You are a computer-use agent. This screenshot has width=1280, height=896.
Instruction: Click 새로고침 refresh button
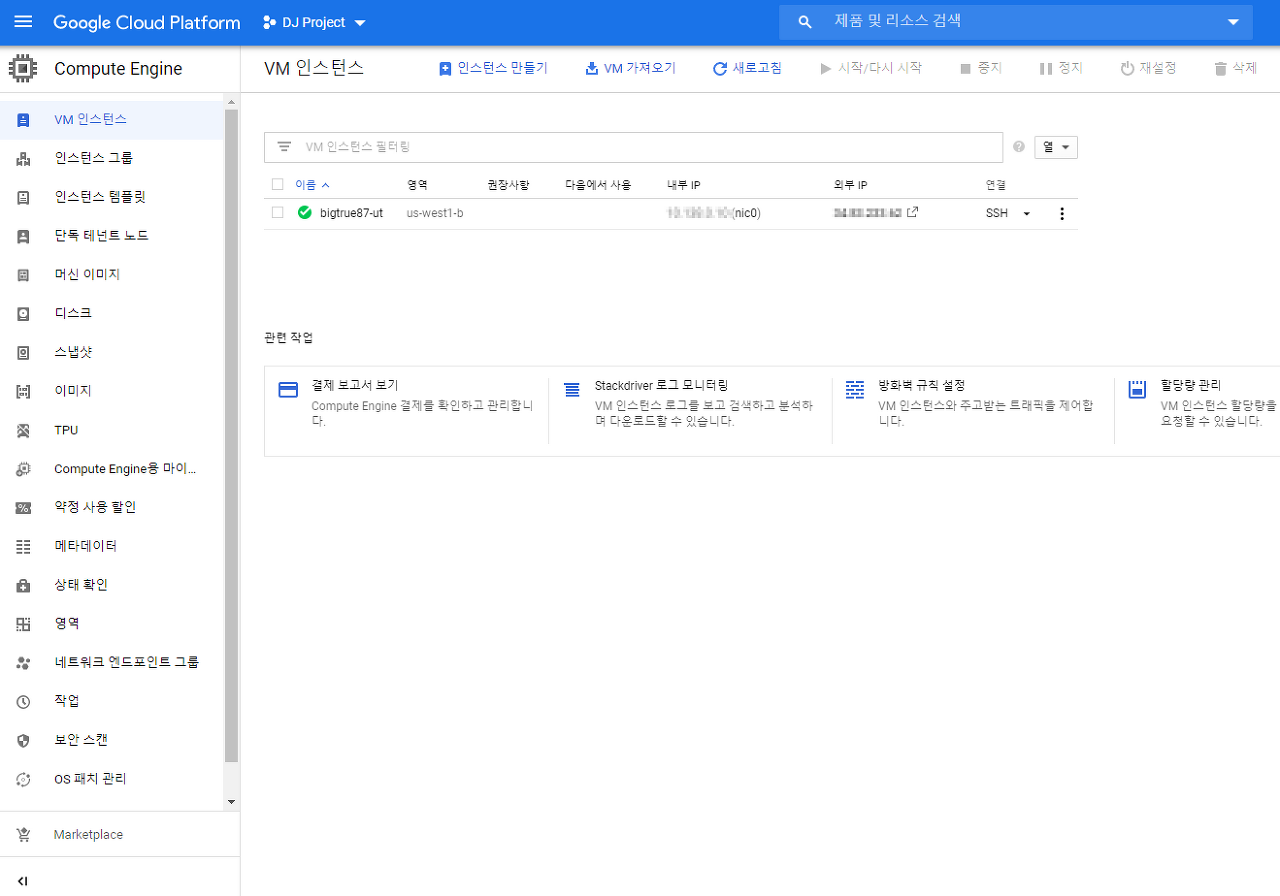(x=747, y=68)
